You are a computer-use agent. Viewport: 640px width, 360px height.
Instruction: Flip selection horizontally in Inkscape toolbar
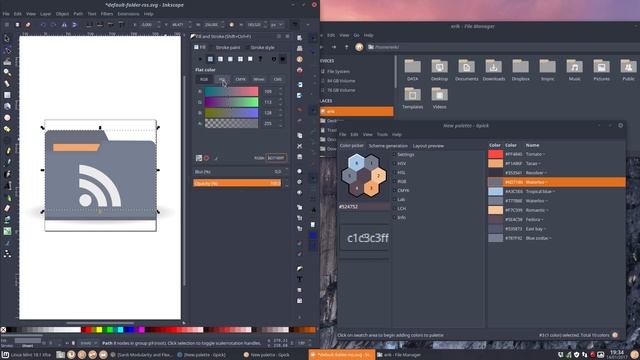point(64,25)
